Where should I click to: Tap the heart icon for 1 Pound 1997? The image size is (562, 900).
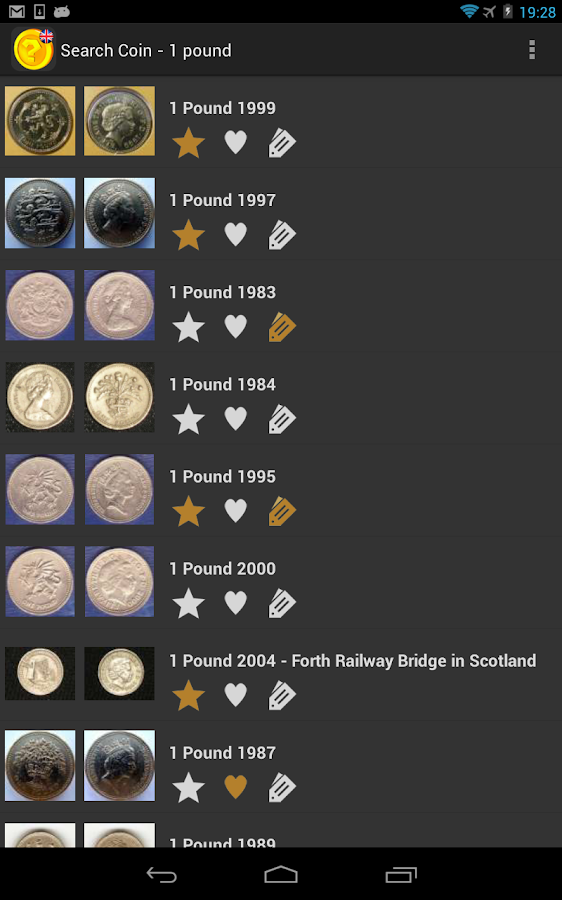tap(235, 234)
